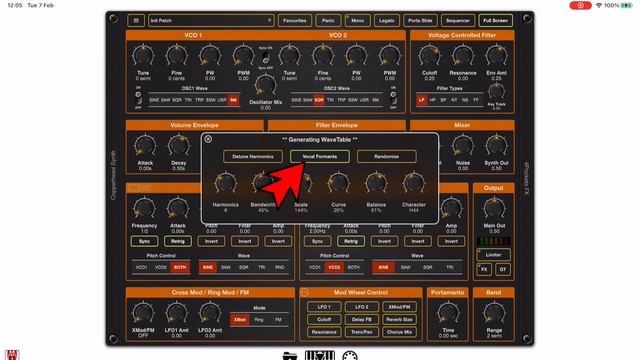Click the Volume Envelope Attack knob

tap(145, 146)
